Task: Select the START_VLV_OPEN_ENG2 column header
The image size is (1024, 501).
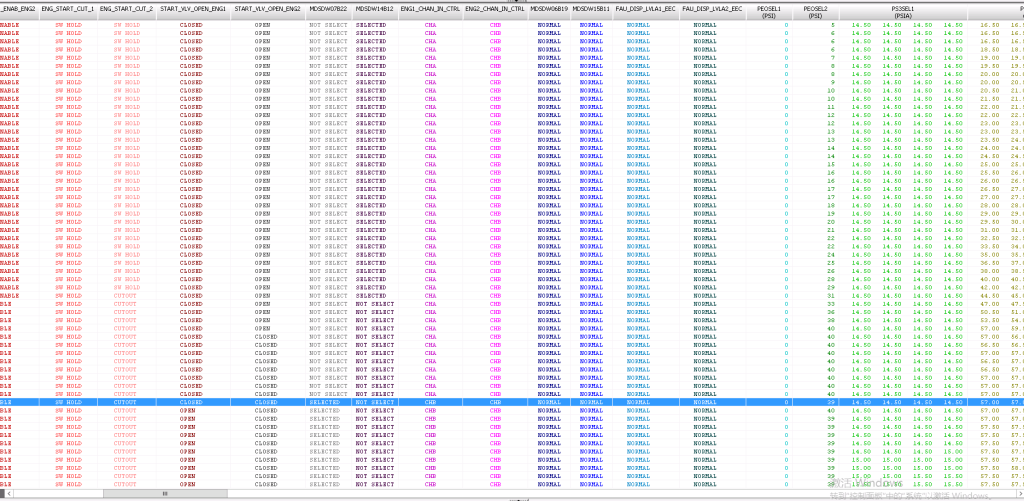Action: (x=266, y=8)
